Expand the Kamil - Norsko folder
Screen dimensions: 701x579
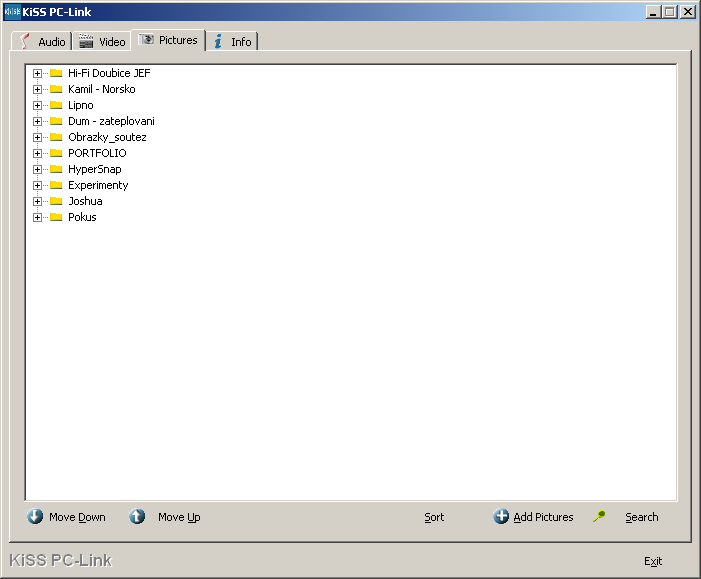point(38,89)
